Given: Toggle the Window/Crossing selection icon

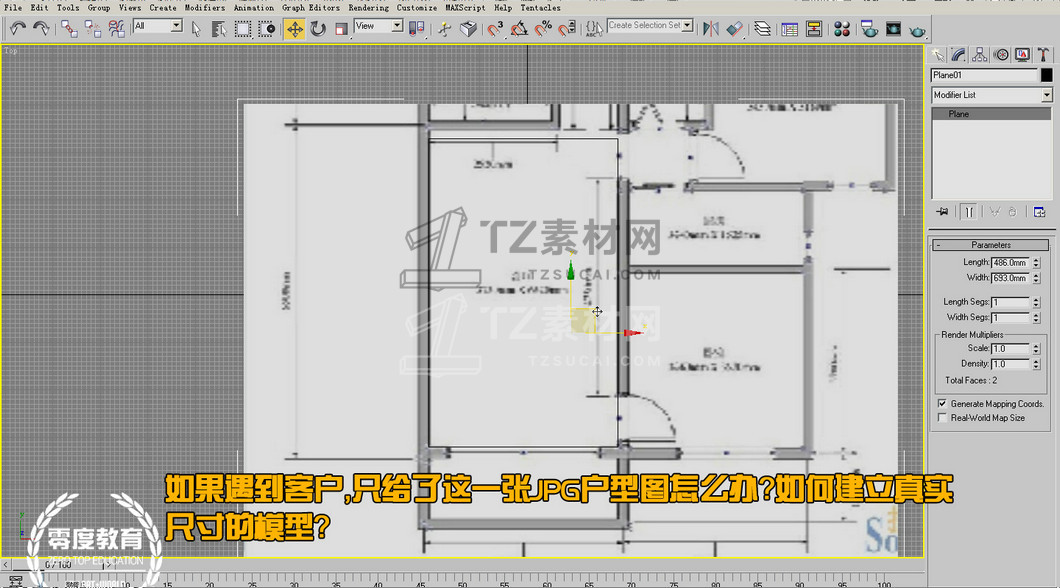Looking at the screenshot, I should point(267,28).
